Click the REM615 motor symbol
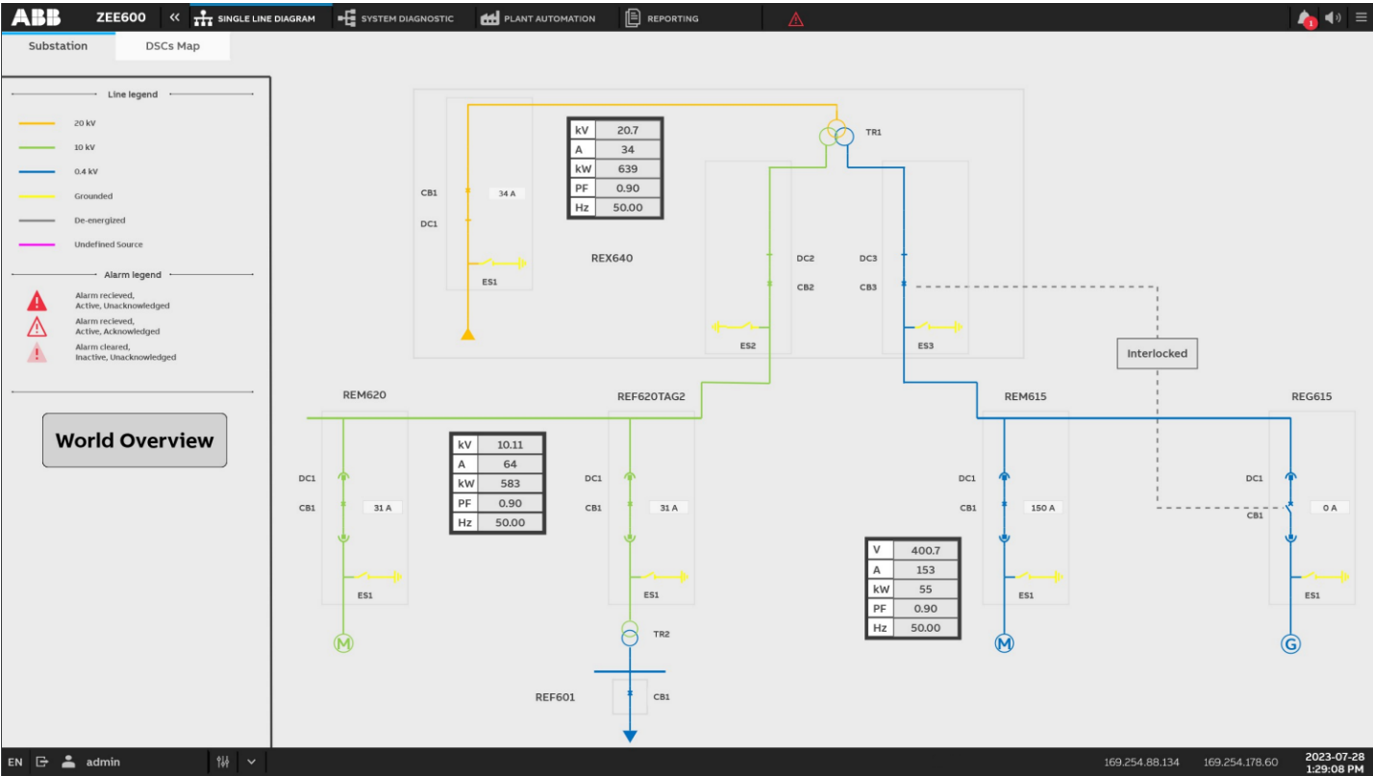This screenshot has height=779, width=1378. click(1004, 644)
